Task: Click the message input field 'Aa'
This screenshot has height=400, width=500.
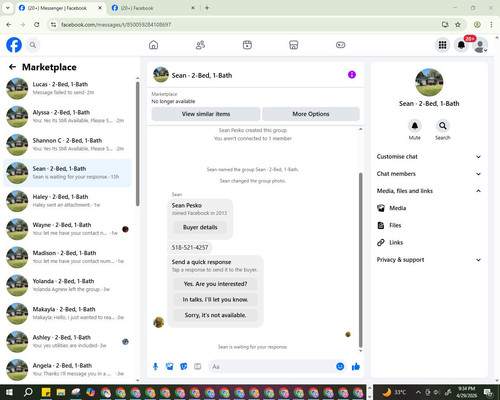Action: (x=271, y=367)
